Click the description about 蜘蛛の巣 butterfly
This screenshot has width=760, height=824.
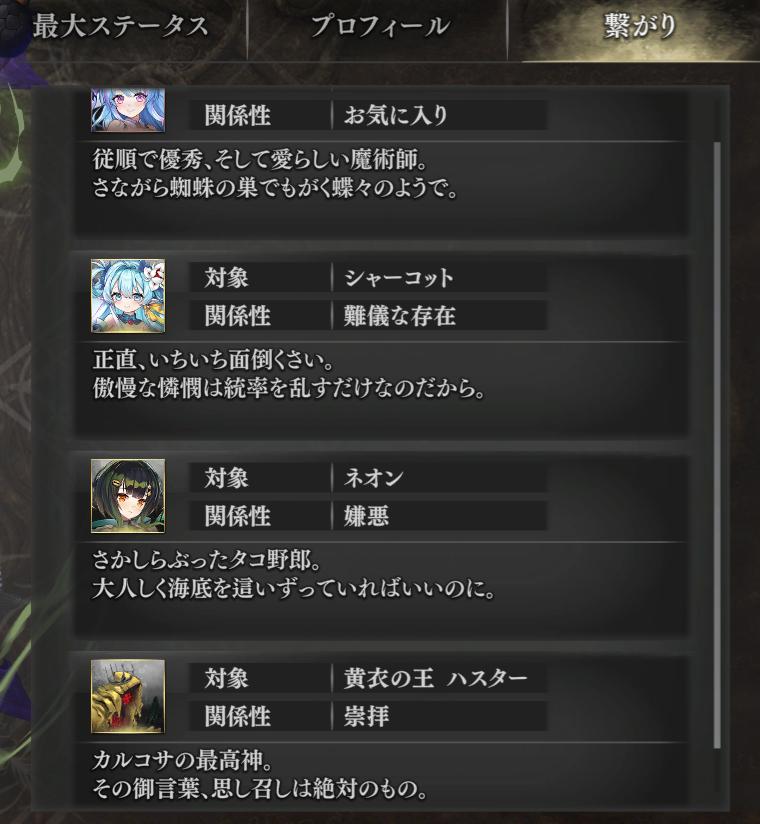[x=275, y=173]
